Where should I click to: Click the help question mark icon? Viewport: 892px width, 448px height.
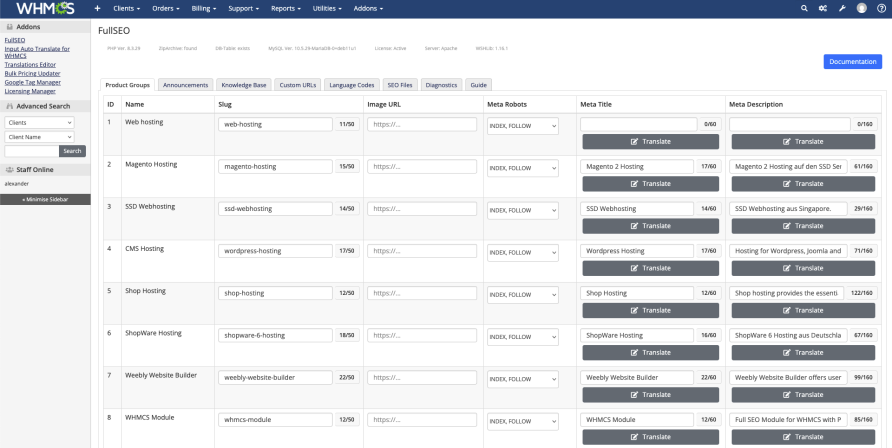point(880,8)
